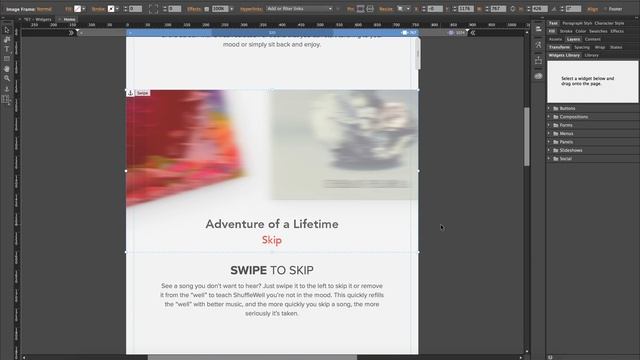The width and height of the screenshot is (640, 360).
Task: Click the corner radius options icon in control bar
Action: [x=153, y=9]
